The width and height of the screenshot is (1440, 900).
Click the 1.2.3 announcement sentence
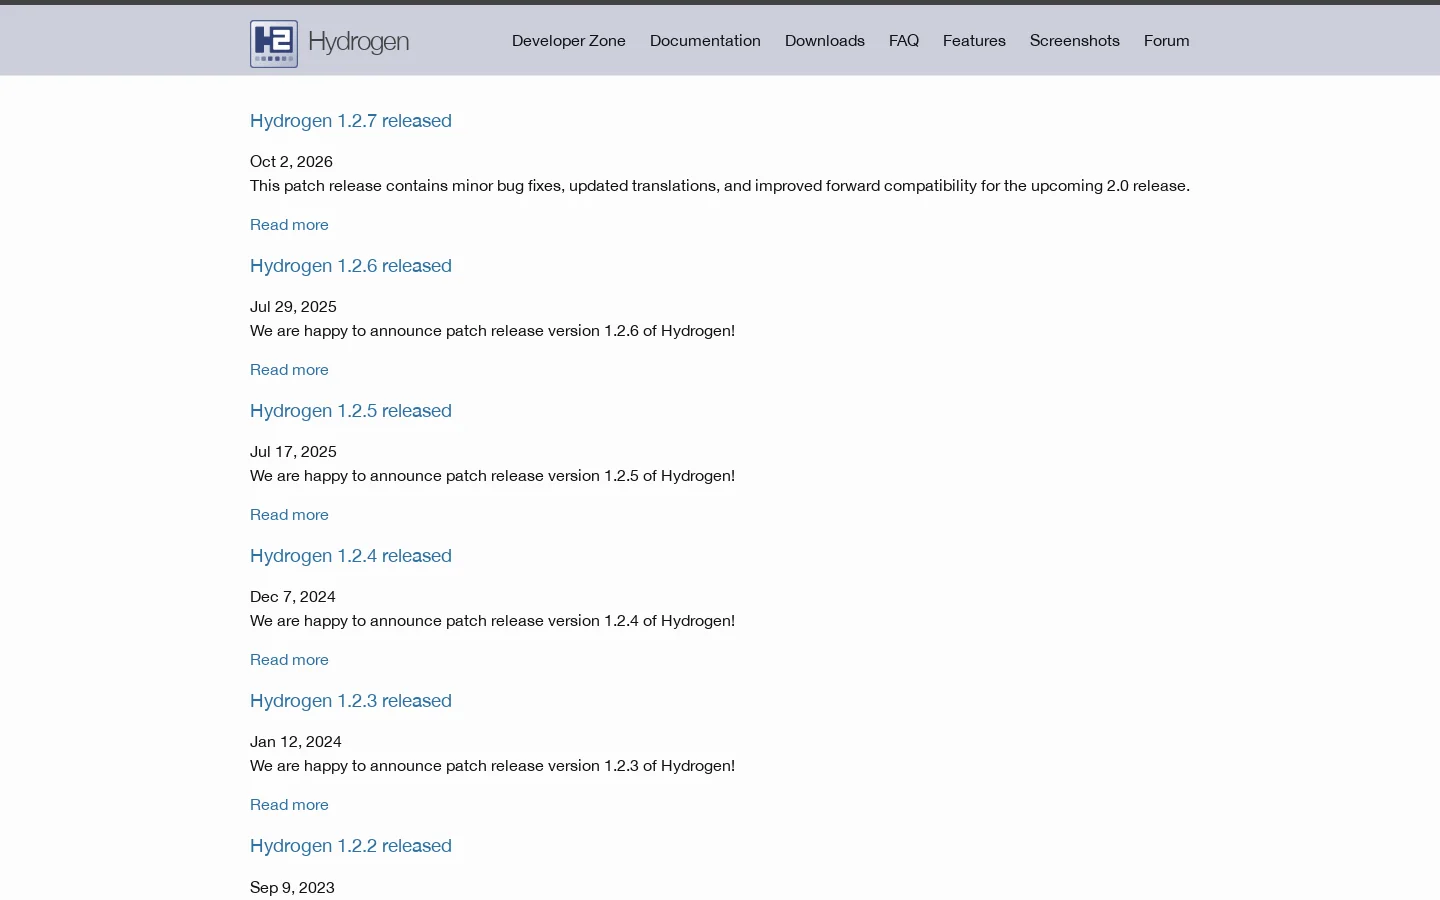[492, 766]
